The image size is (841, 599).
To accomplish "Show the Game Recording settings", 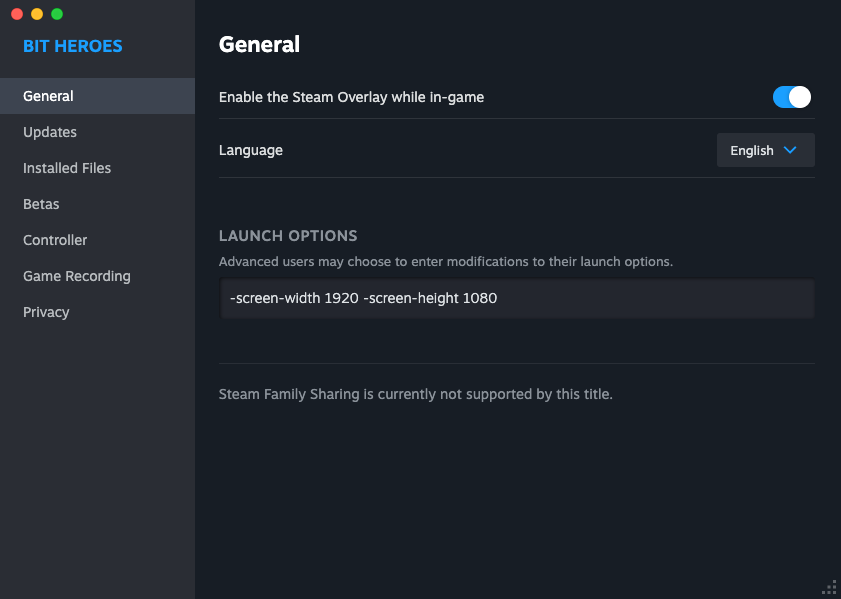I will pos(77,276).
